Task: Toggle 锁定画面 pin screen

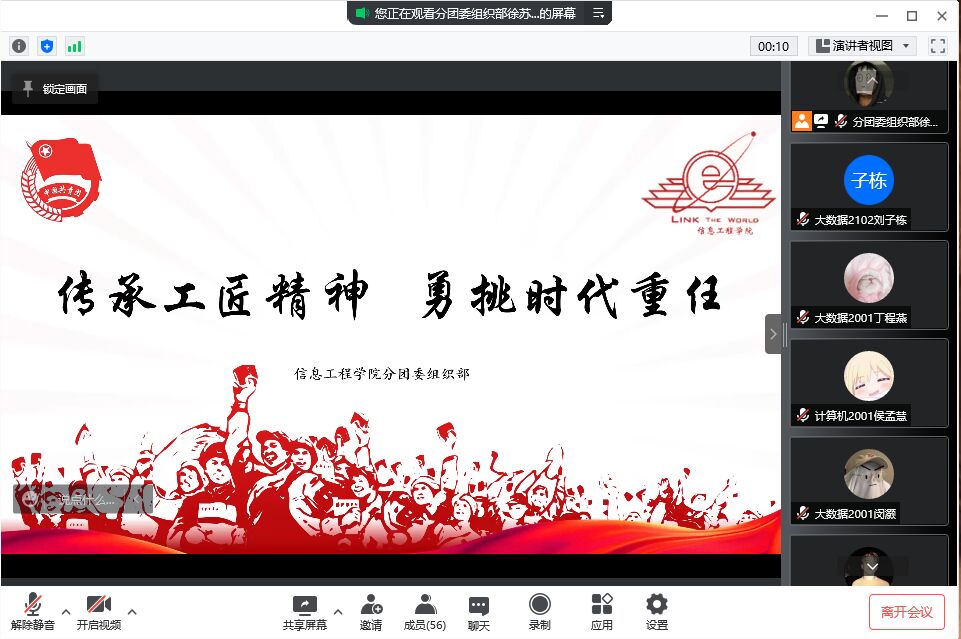Action: click(x=55, y=89)
